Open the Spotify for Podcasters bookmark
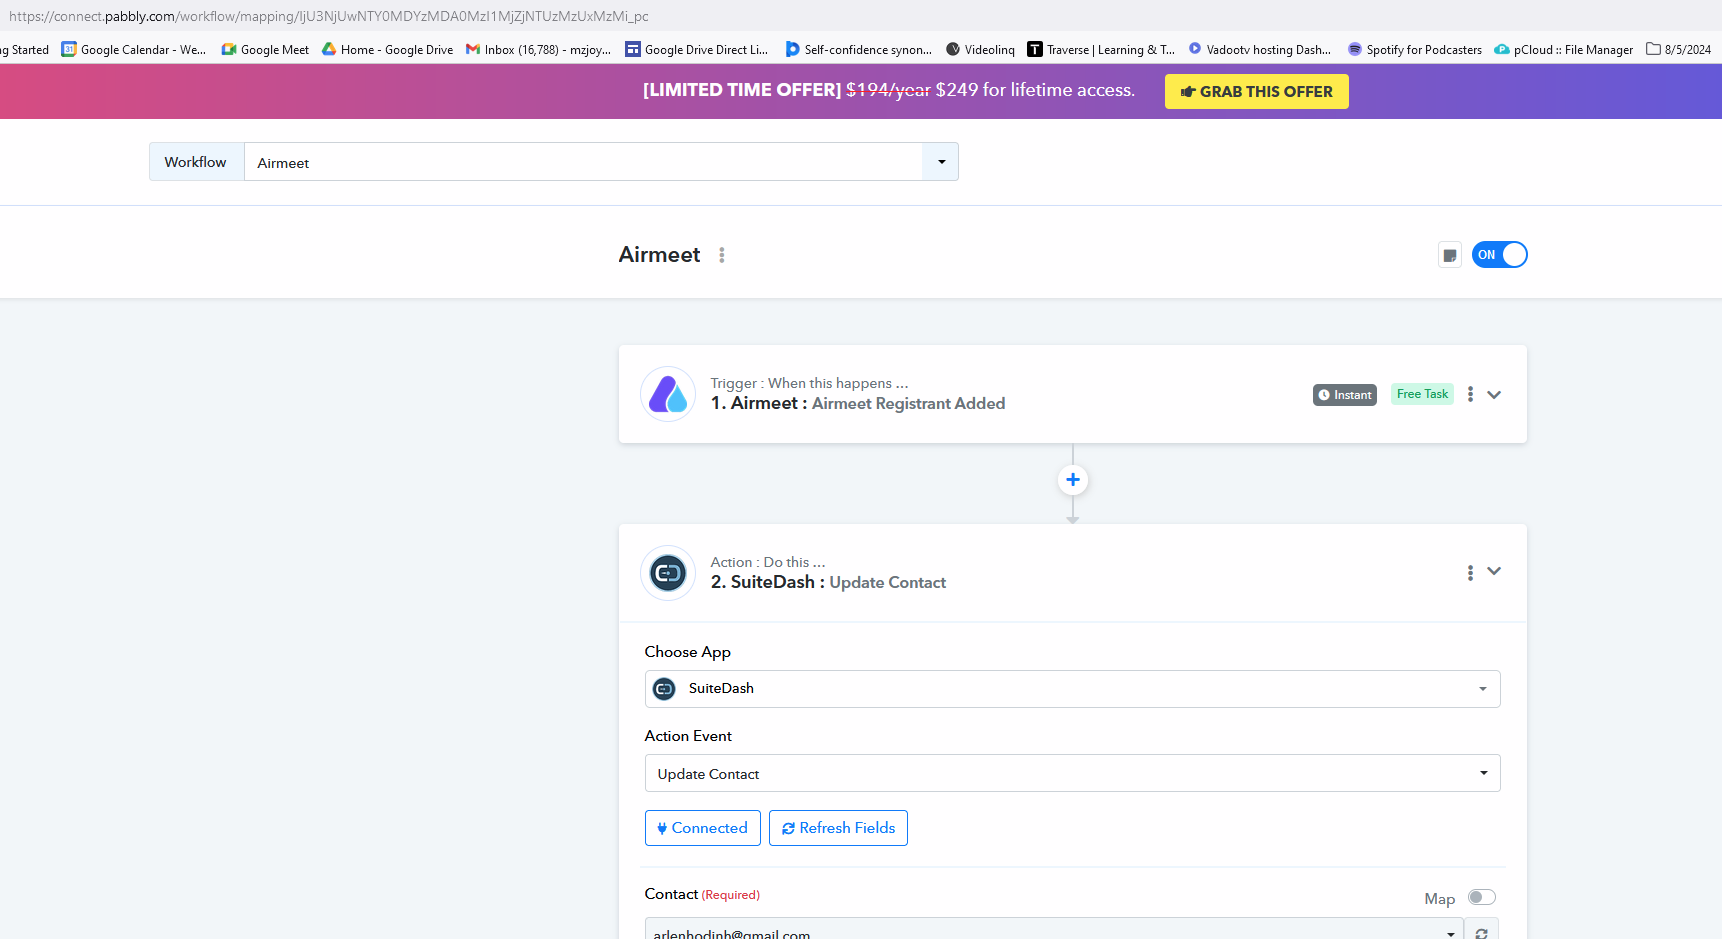Viewport: 1722px width, 939px height. click(1414, 49)
